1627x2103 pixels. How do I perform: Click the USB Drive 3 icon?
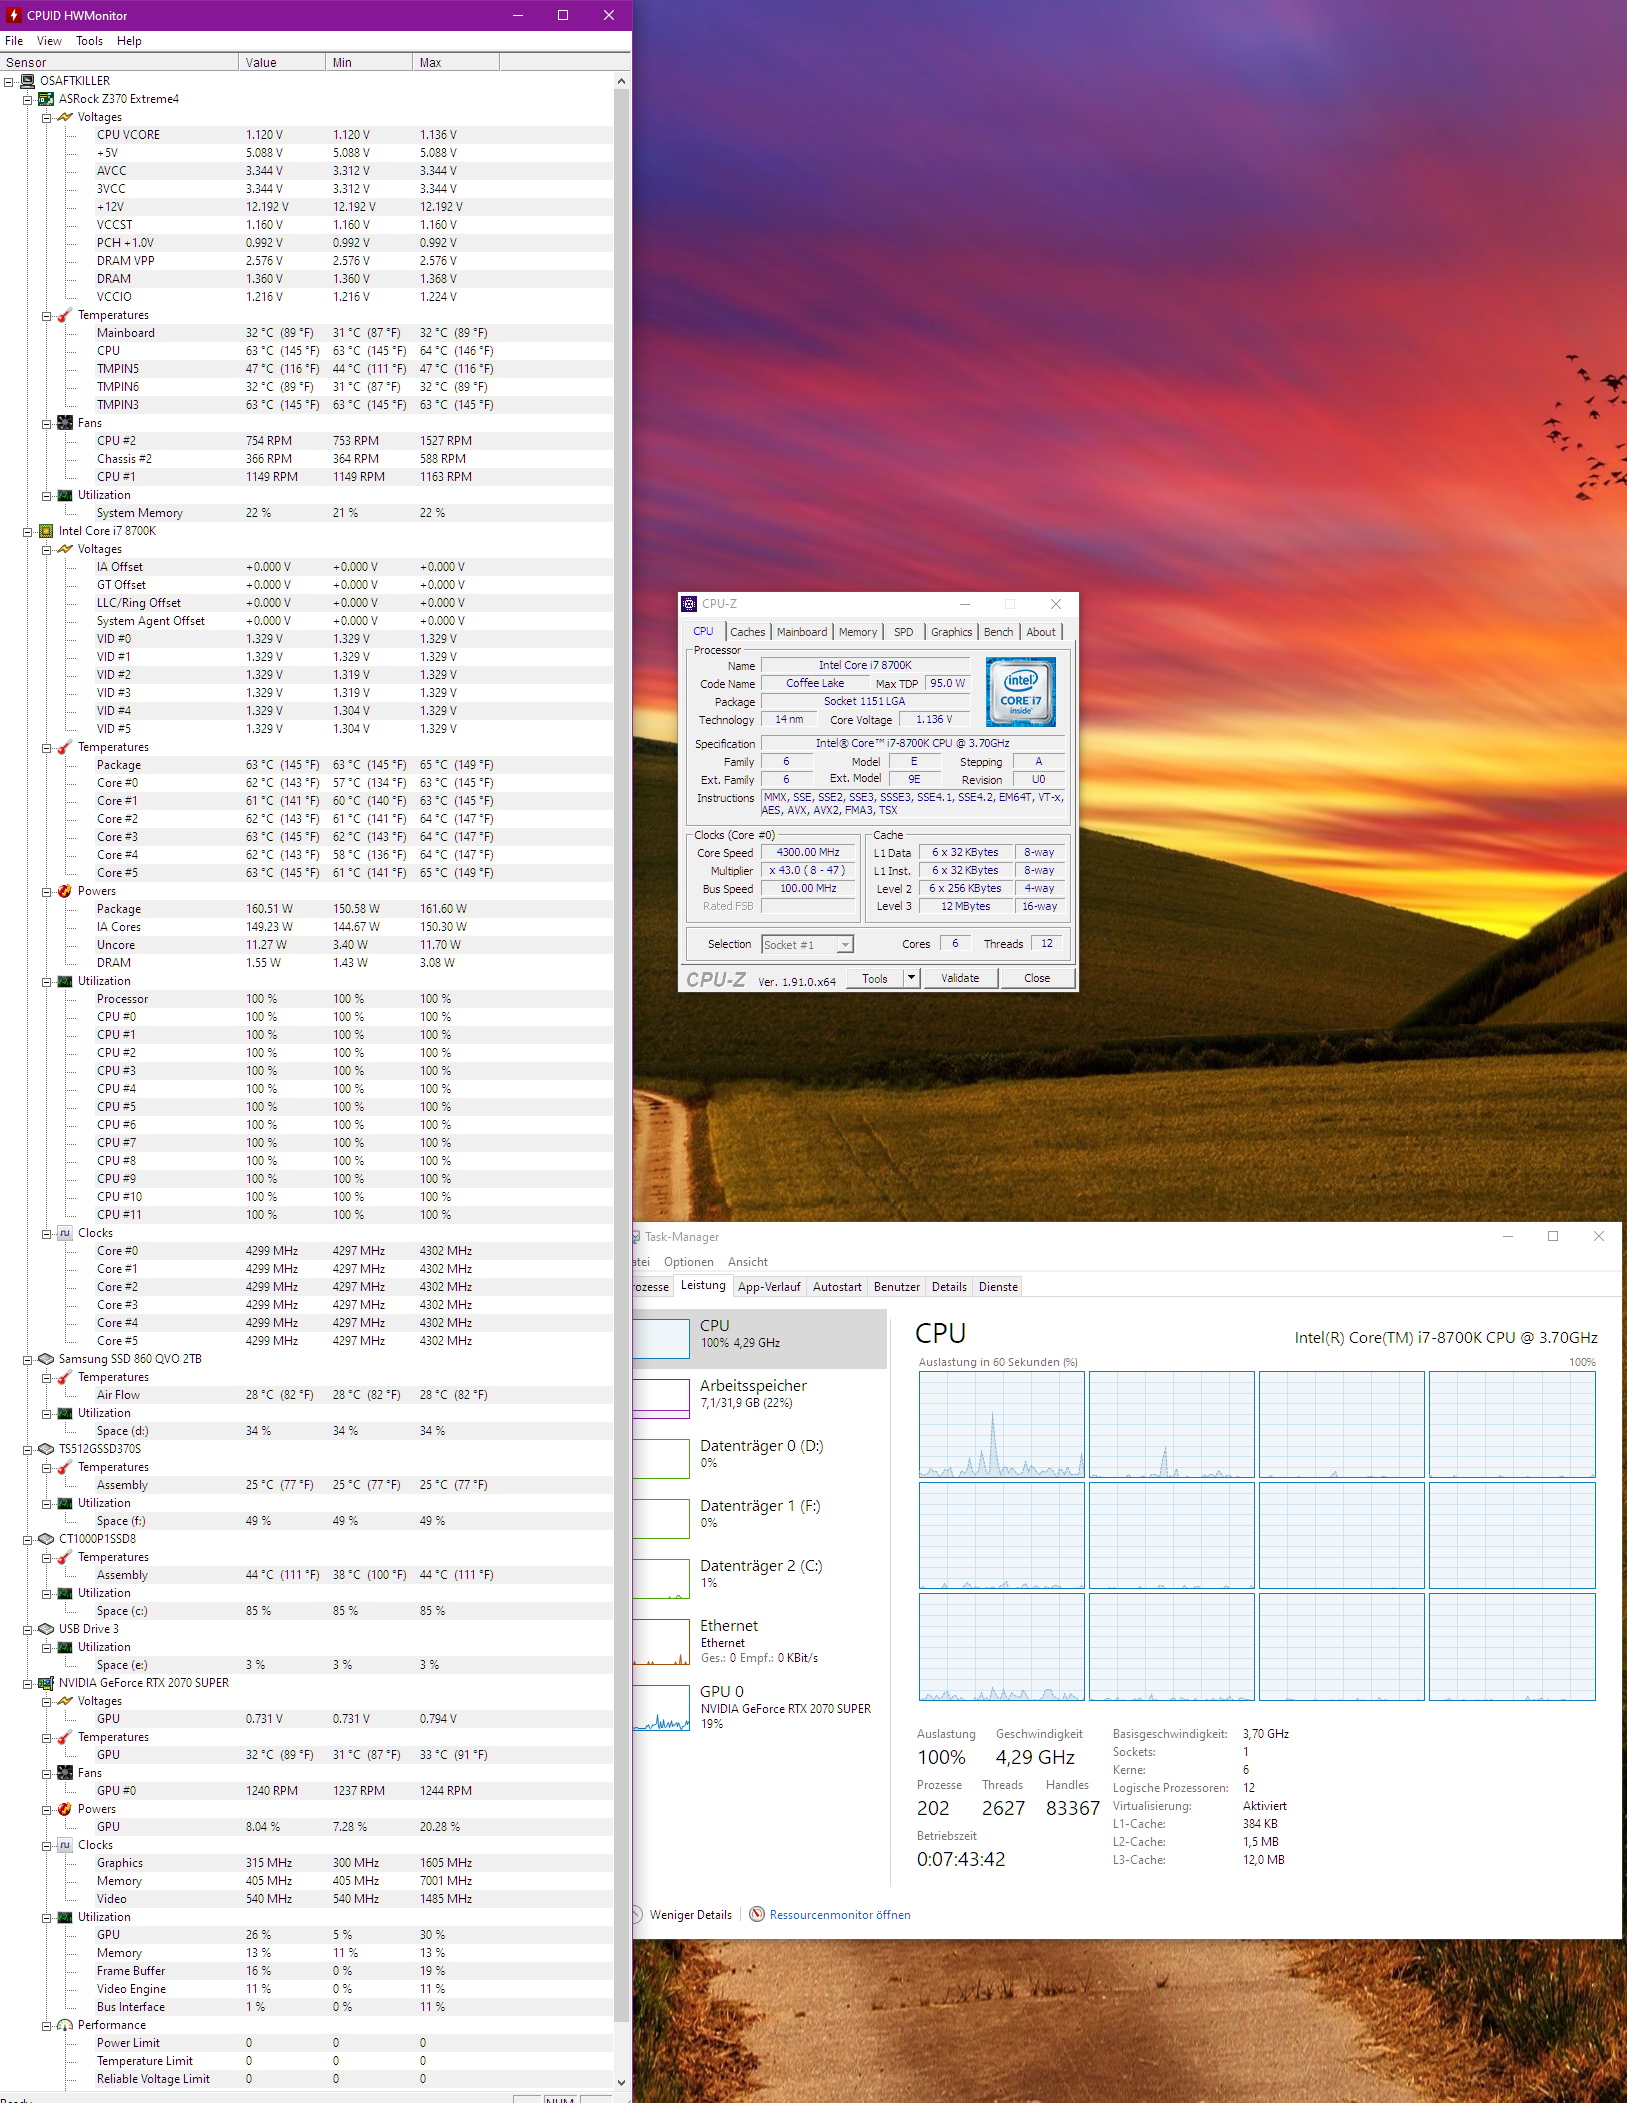pos(46,1629)
